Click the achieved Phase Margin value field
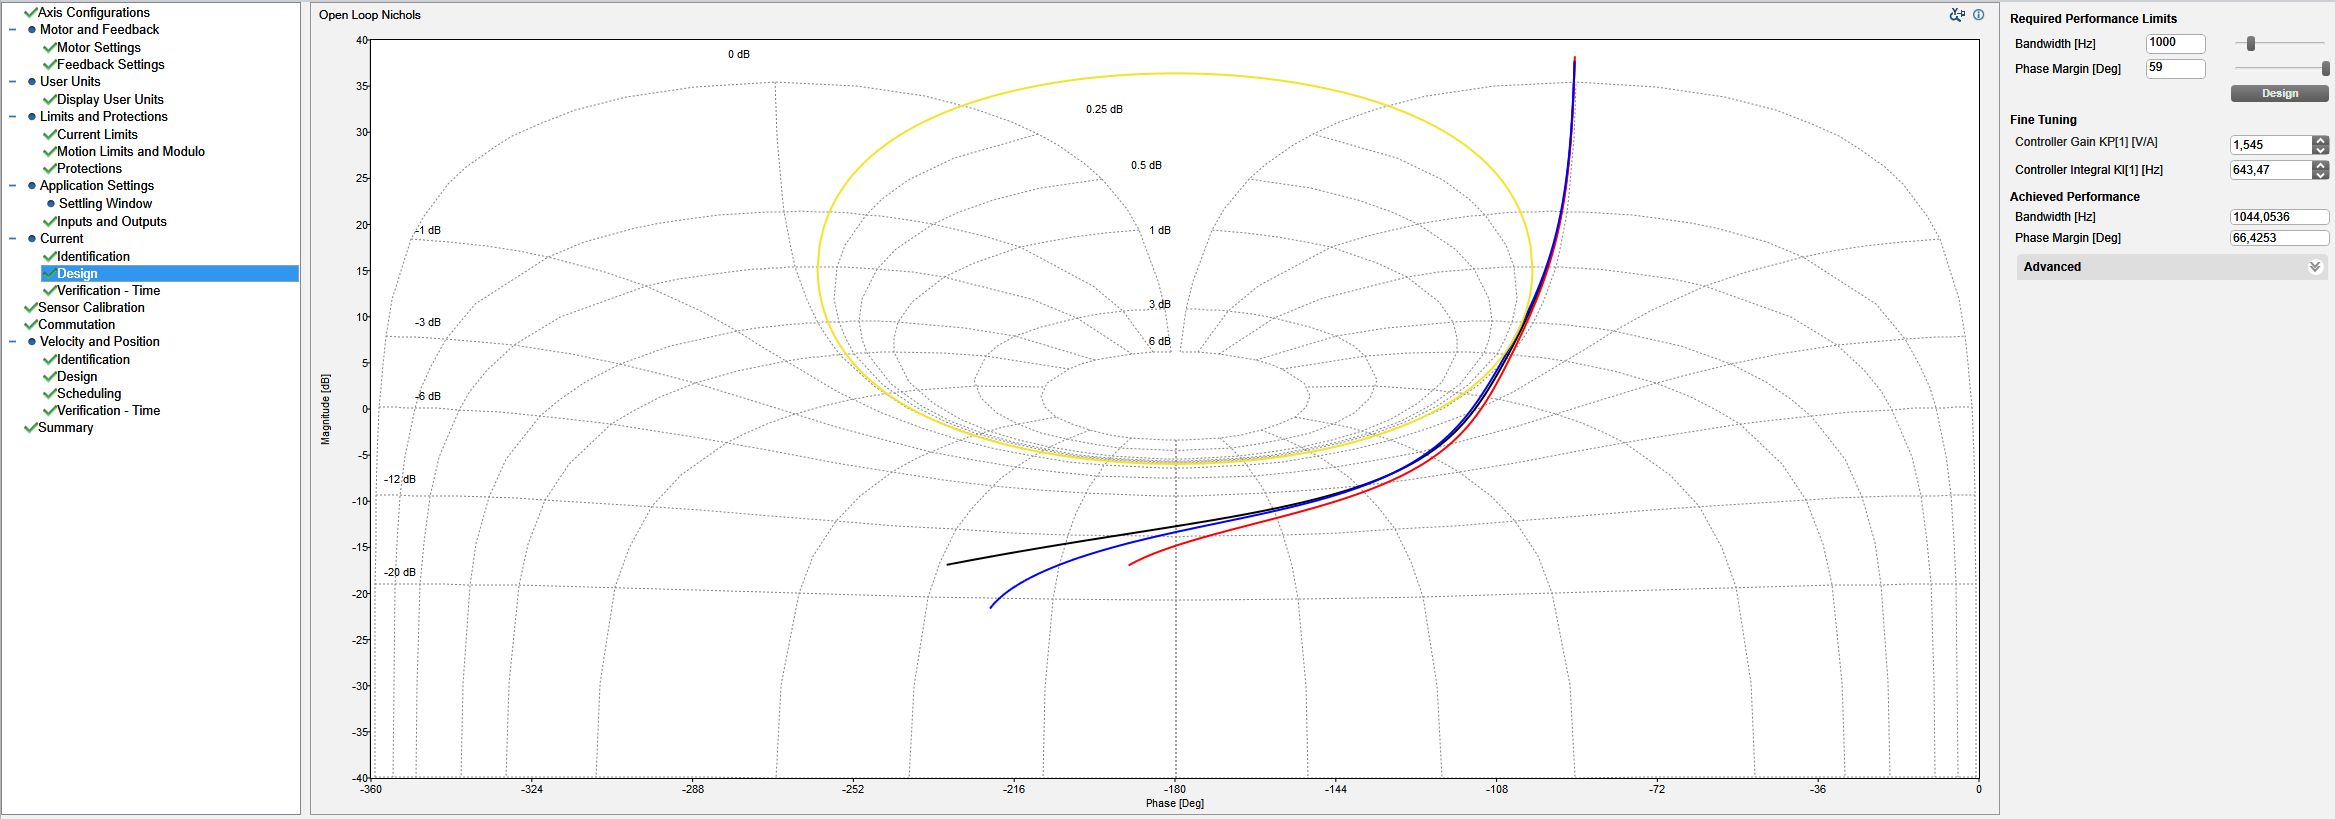Image resolution: width=2335 pixels, height=819 pixels. pos(2278,238)
